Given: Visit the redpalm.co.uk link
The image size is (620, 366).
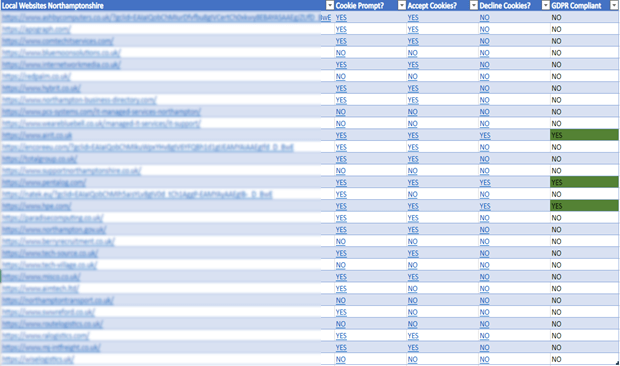Looking at the screenshot, I should pos(36,76).
